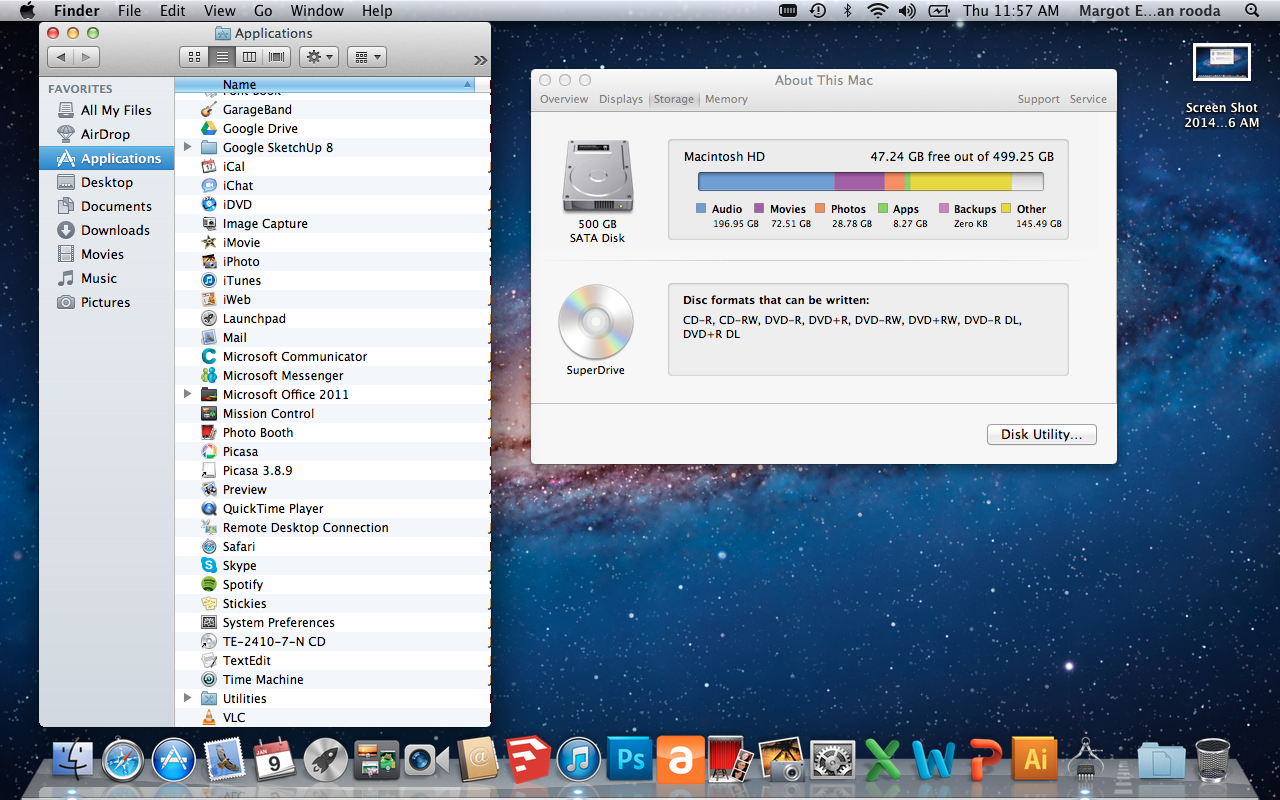1280x800 pixels.
Task: Go back in Finder window
Action: (61, 57)
